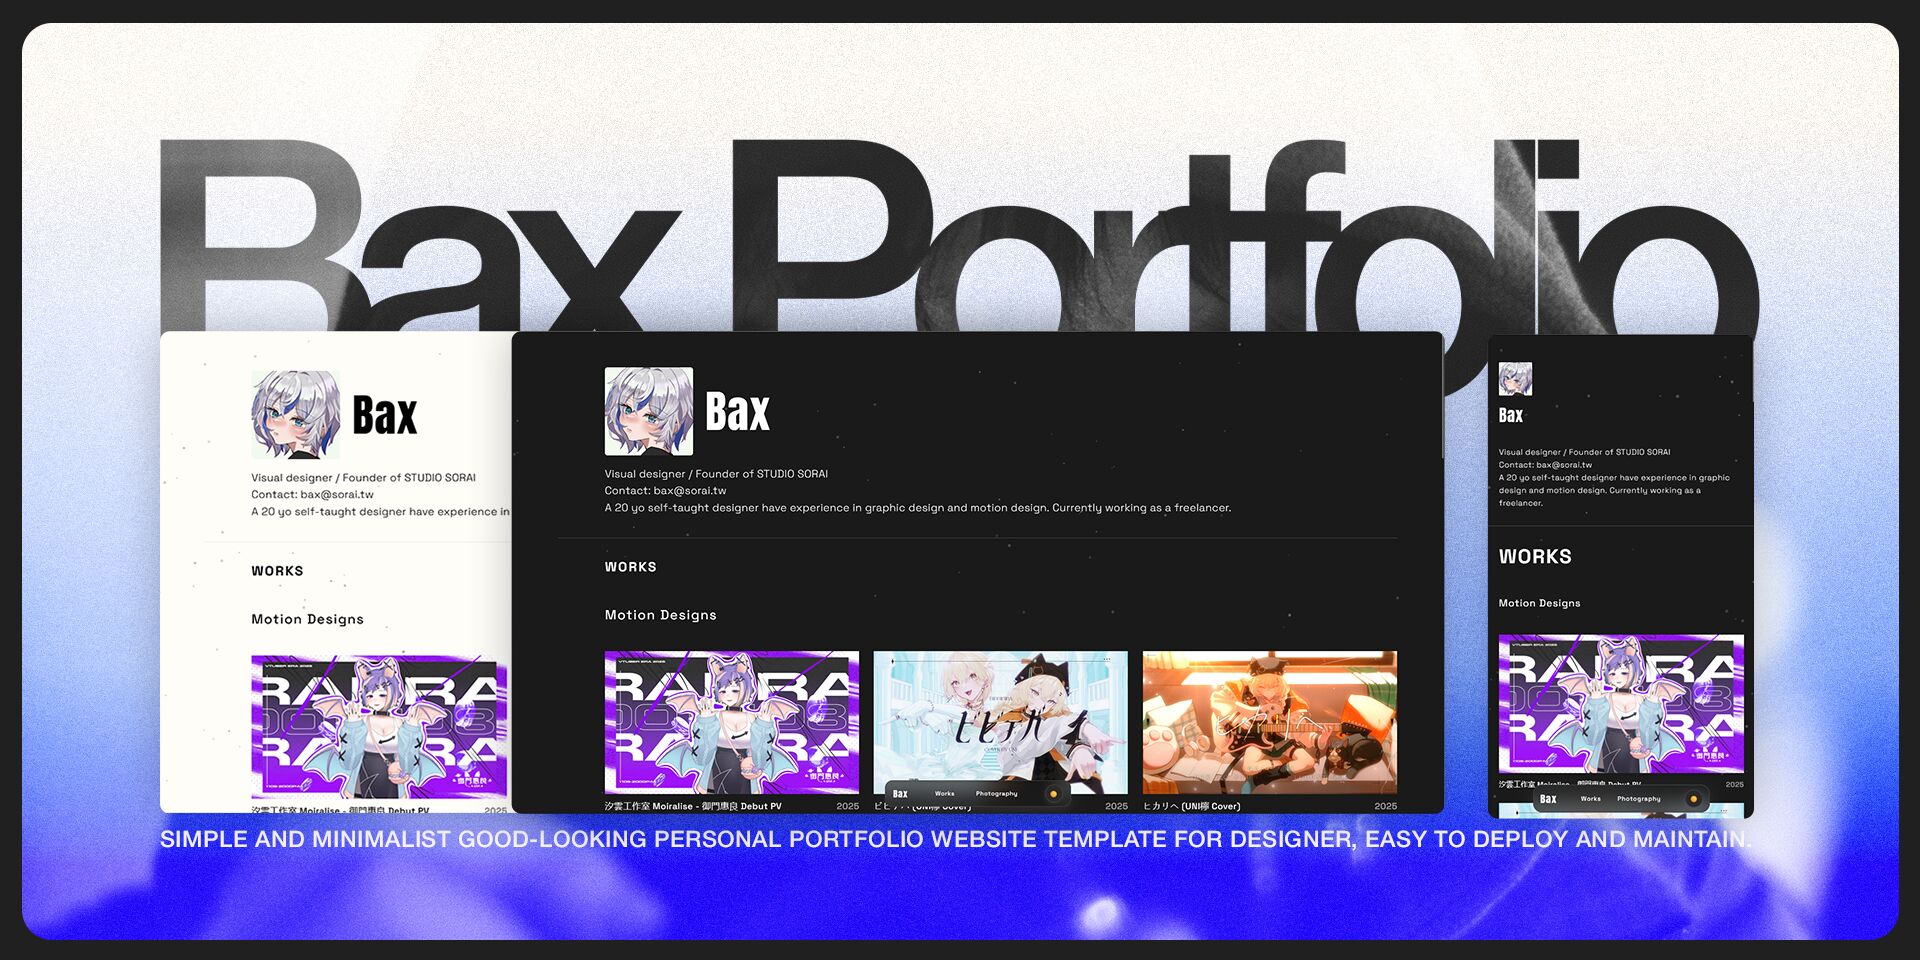Select Photography on the mobile navigation bar
Image resolution: width=1920 pixels, height=960 pixels.
click(1639, 799)
